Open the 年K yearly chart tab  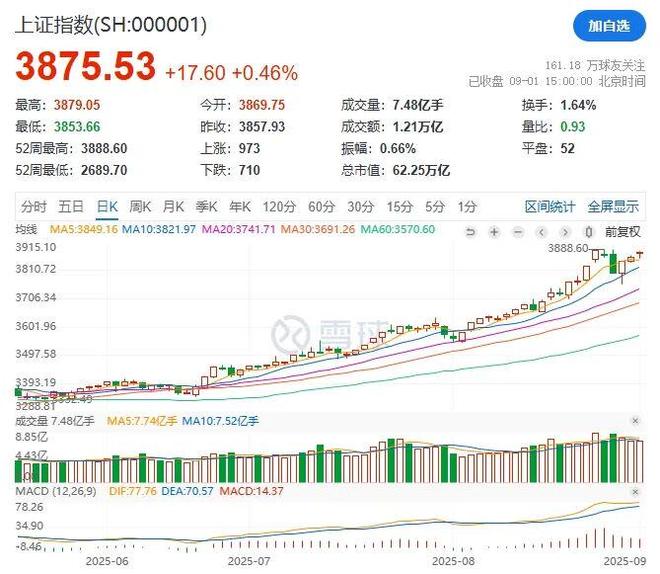(241, 207)
